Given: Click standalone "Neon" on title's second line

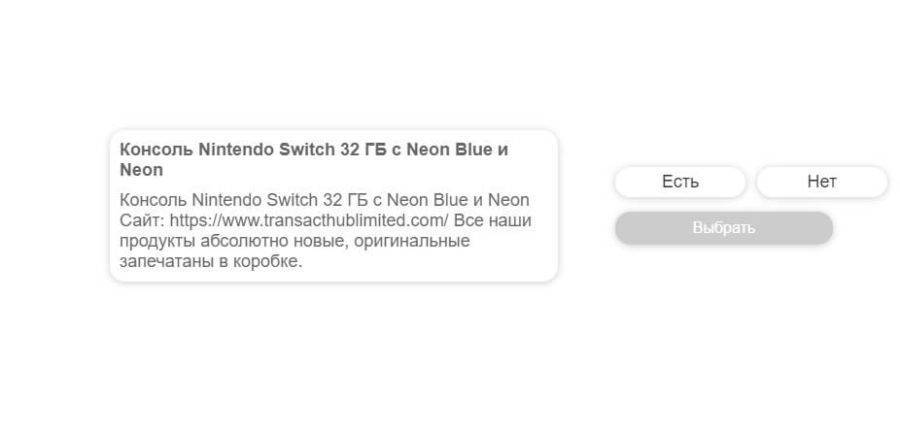Looking at the screenshot, I should point(141,170).
